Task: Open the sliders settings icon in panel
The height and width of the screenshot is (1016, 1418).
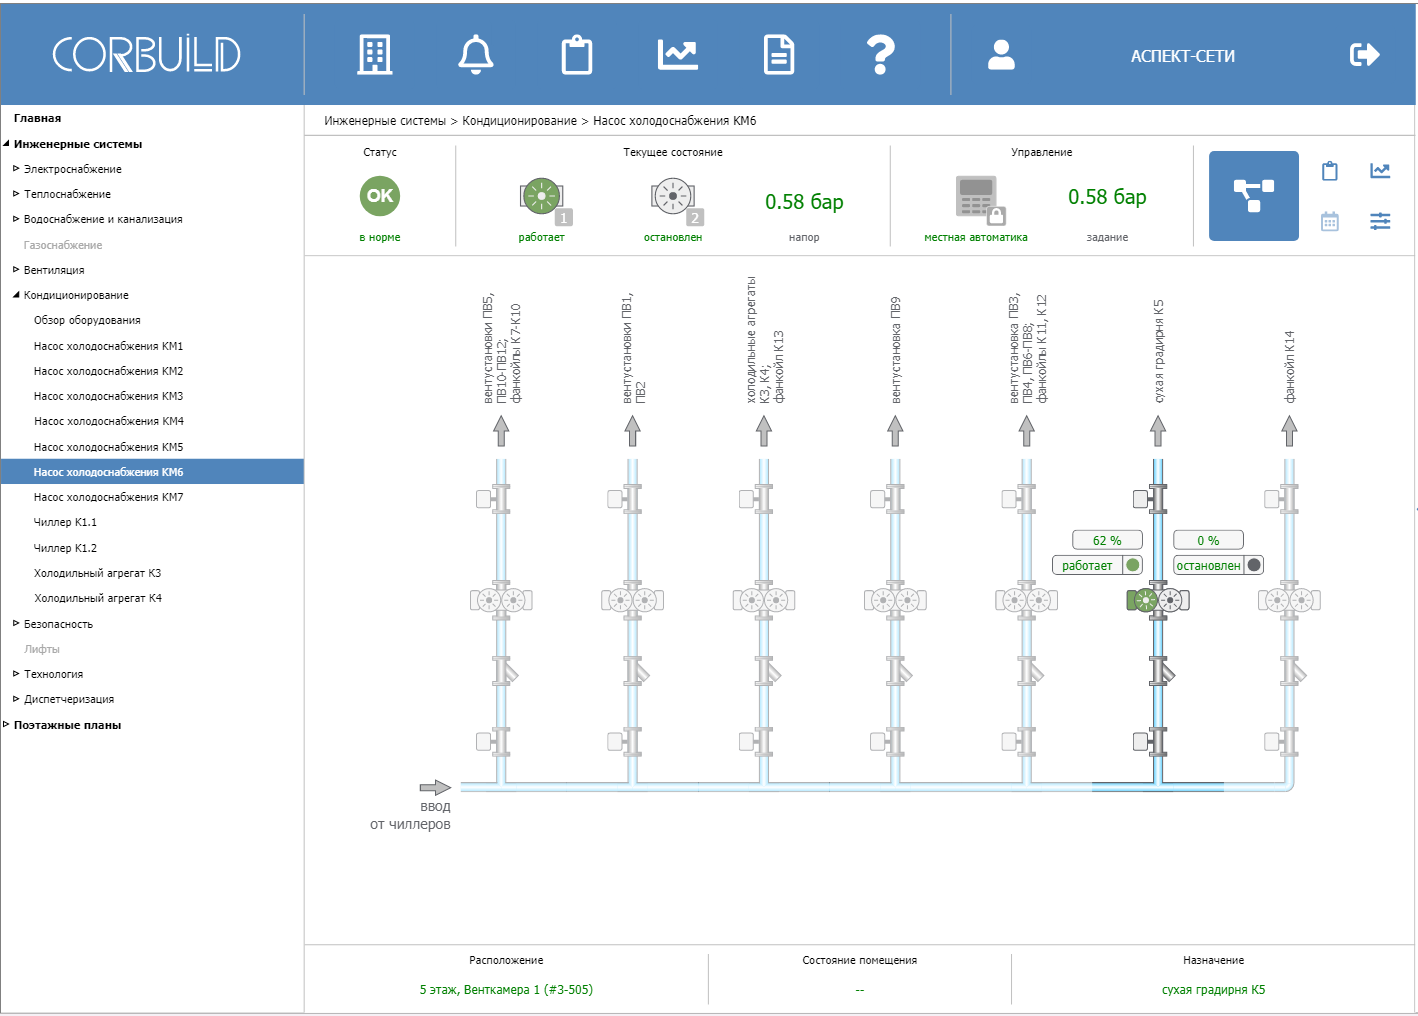Action: (x=1380, y=221)
